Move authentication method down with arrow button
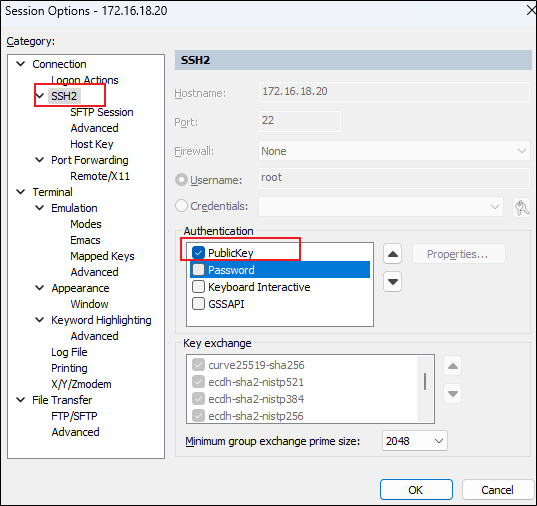The width and height of the screenshot is (537, 506). tap(392, 282)
